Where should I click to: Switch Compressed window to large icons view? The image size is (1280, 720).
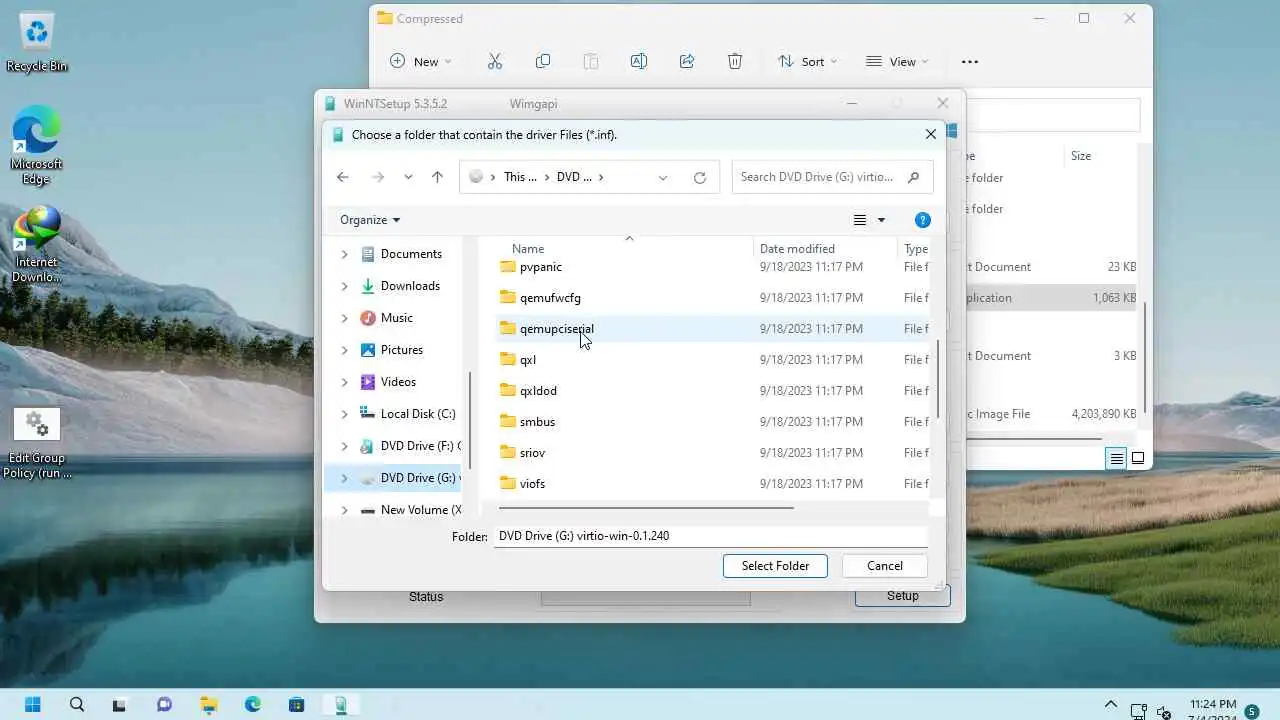1138,459
